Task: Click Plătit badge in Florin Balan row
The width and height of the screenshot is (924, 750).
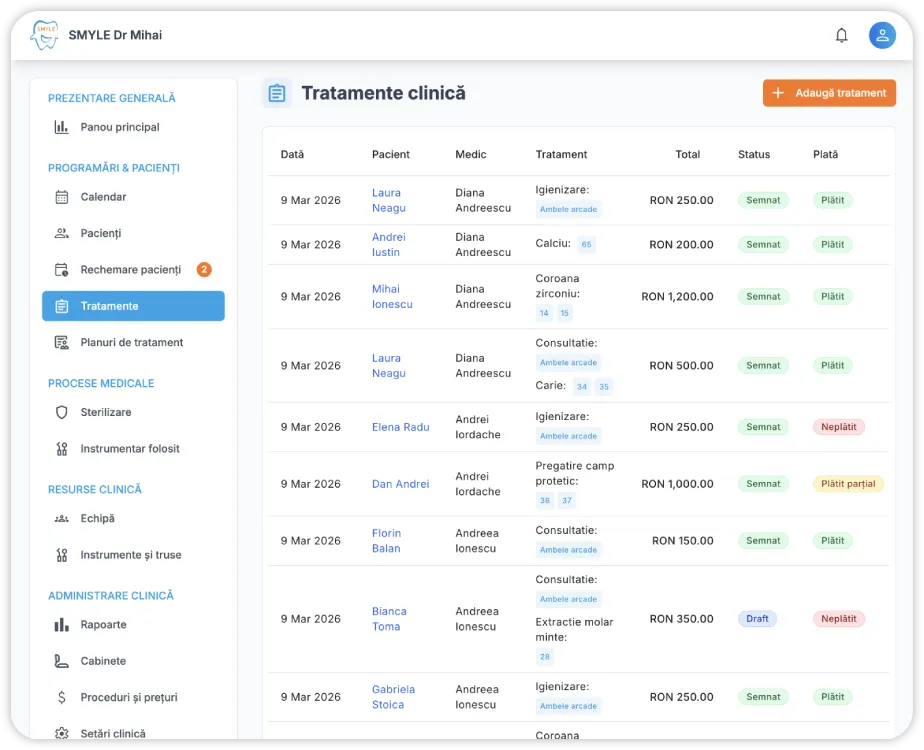Action: tap(833, 541)
